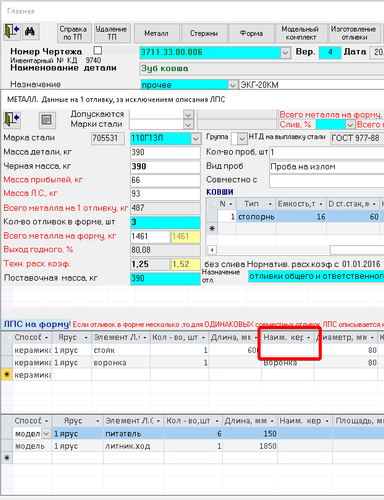Expand the Группа dropdown
384x500 pixels.
[x=242, y=139]
